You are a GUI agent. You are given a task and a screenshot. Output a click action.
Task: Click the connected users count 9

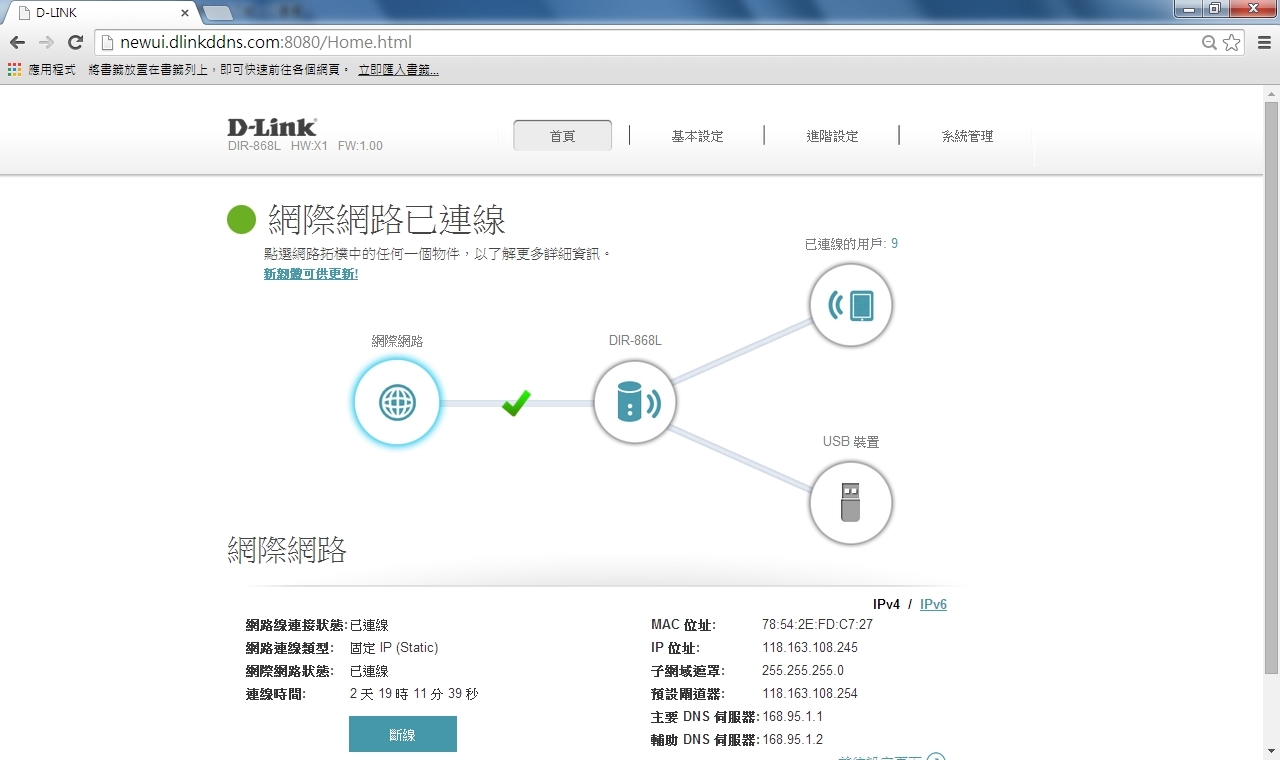[x=894, y=243]
